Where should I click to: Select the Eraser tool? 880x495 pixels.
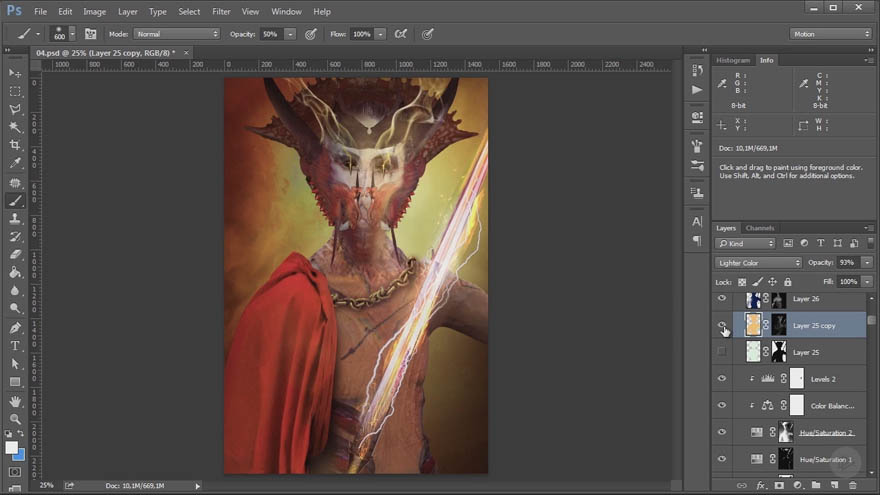coord(15,255)
